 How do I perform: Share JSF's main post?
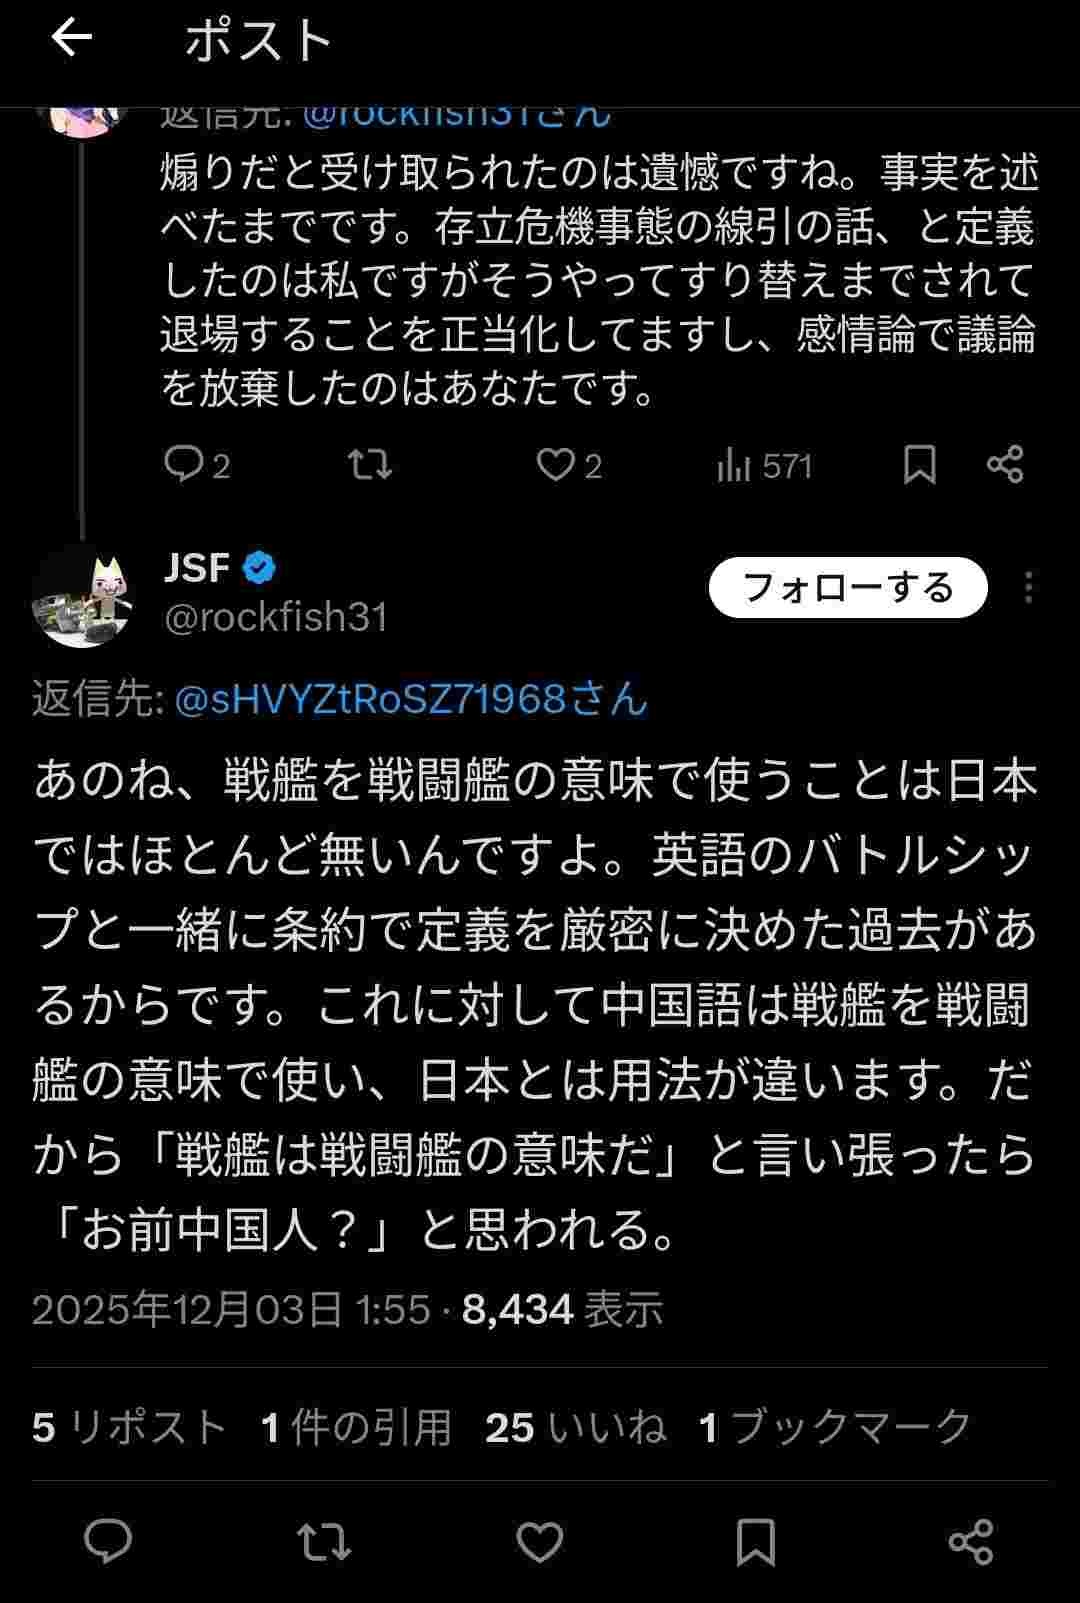pyautogui.click(x=970, y=1541)
